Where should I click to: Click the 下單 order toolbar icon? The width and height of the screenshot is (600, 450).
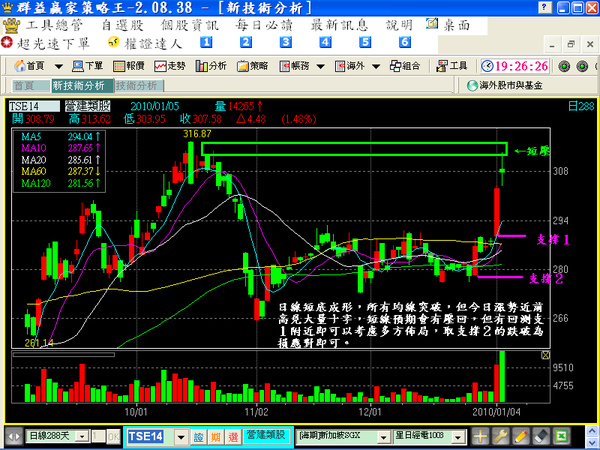[88, 66]
